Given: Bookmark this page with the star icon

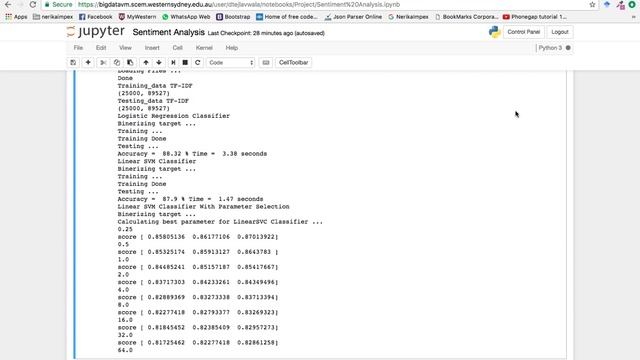Looking at the screenshot, I should point(592,4).
